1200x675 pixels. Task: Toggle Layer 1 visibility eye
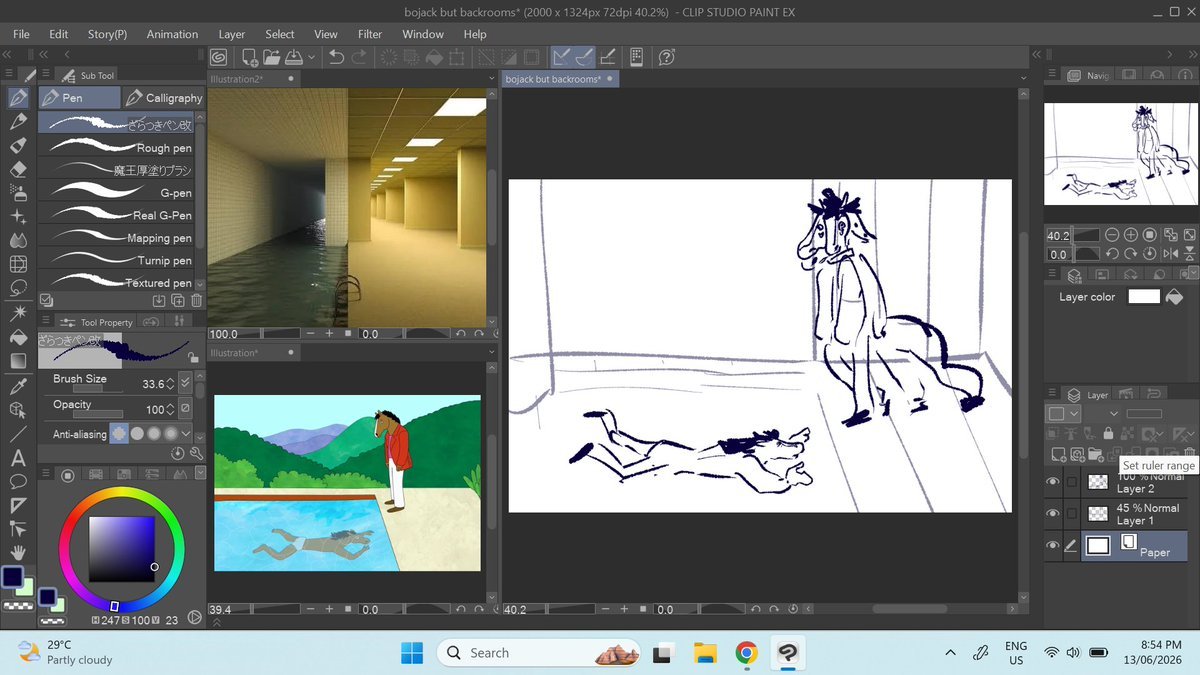click(1052, 513)
